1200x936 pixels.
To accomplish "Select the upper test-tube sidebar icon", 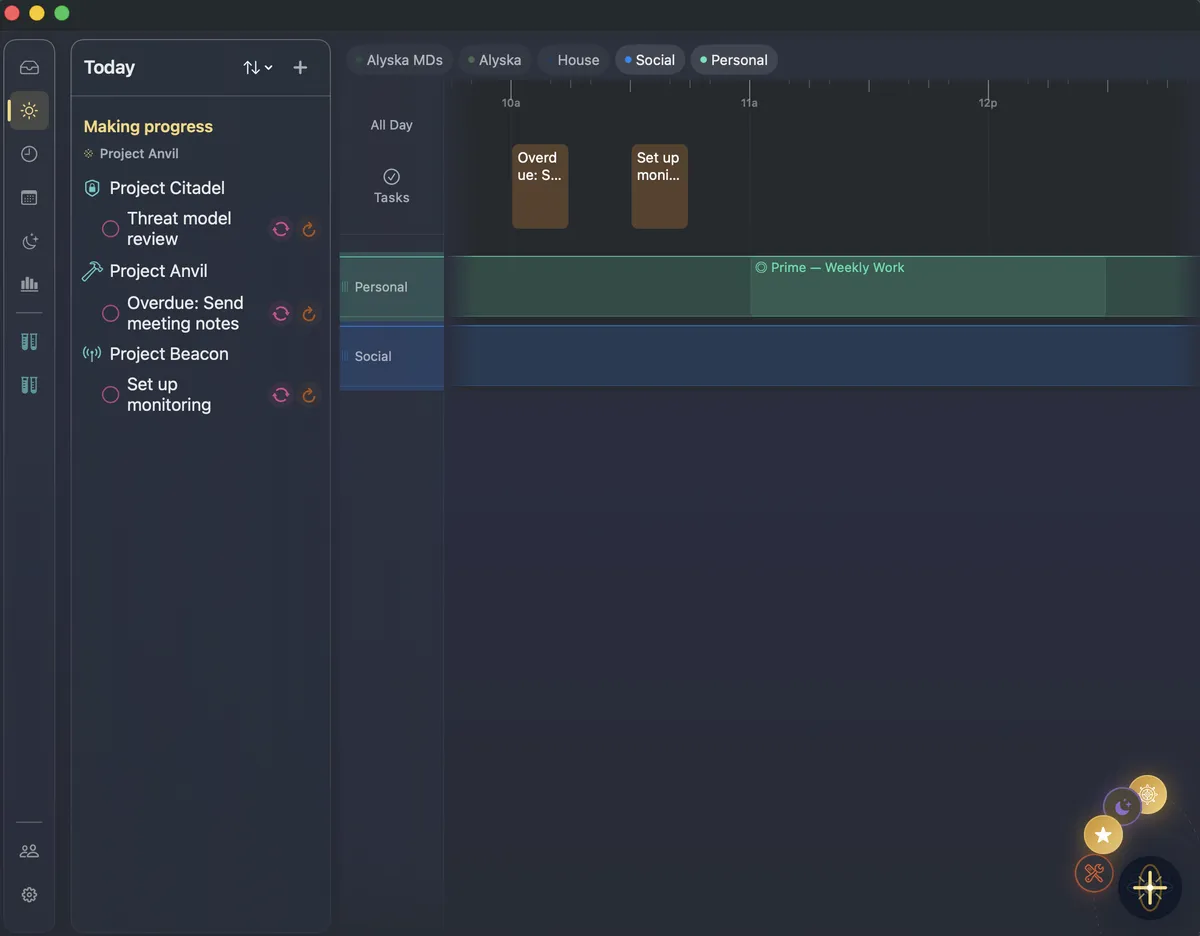I will point(29,341).
